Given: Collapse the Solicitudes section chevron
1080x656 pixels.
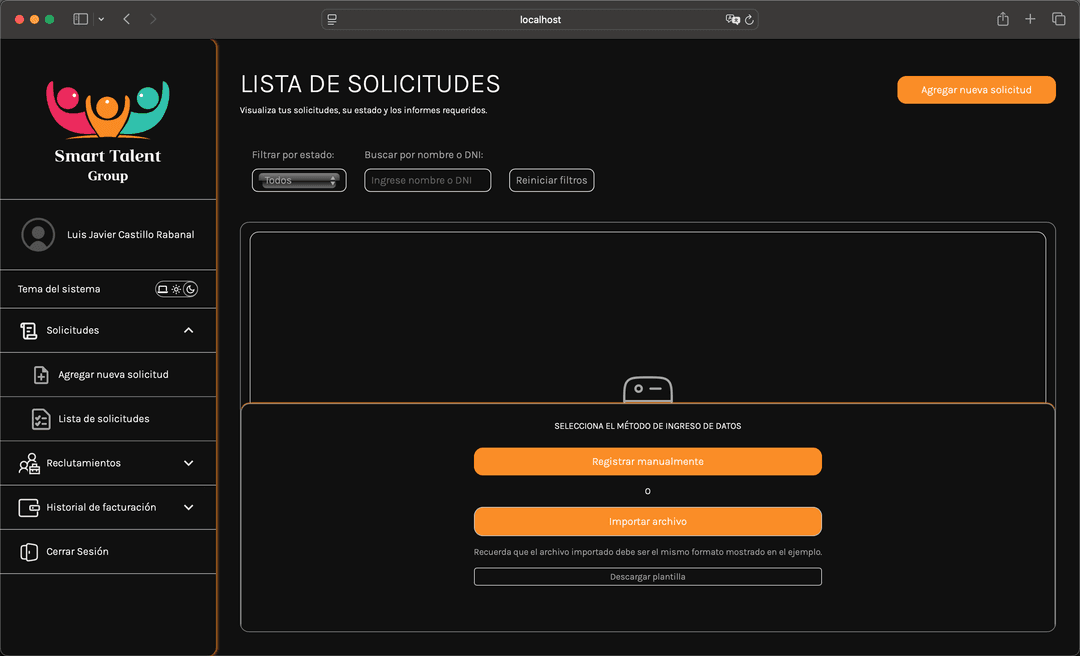Looking at the screenshot, I should pos(188,330).
